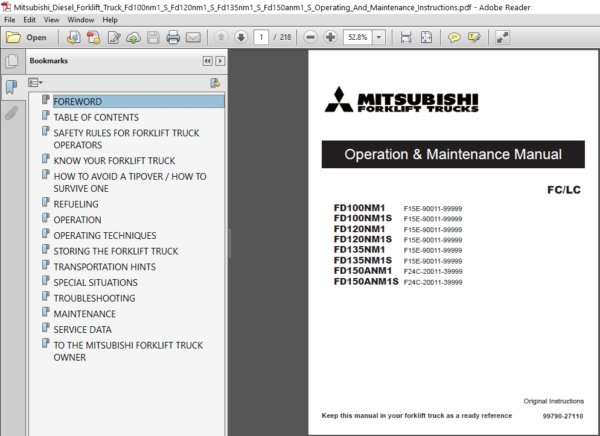Click the Open text button
The width and height of the screenshot is (600, 436).
pos(36,38)
